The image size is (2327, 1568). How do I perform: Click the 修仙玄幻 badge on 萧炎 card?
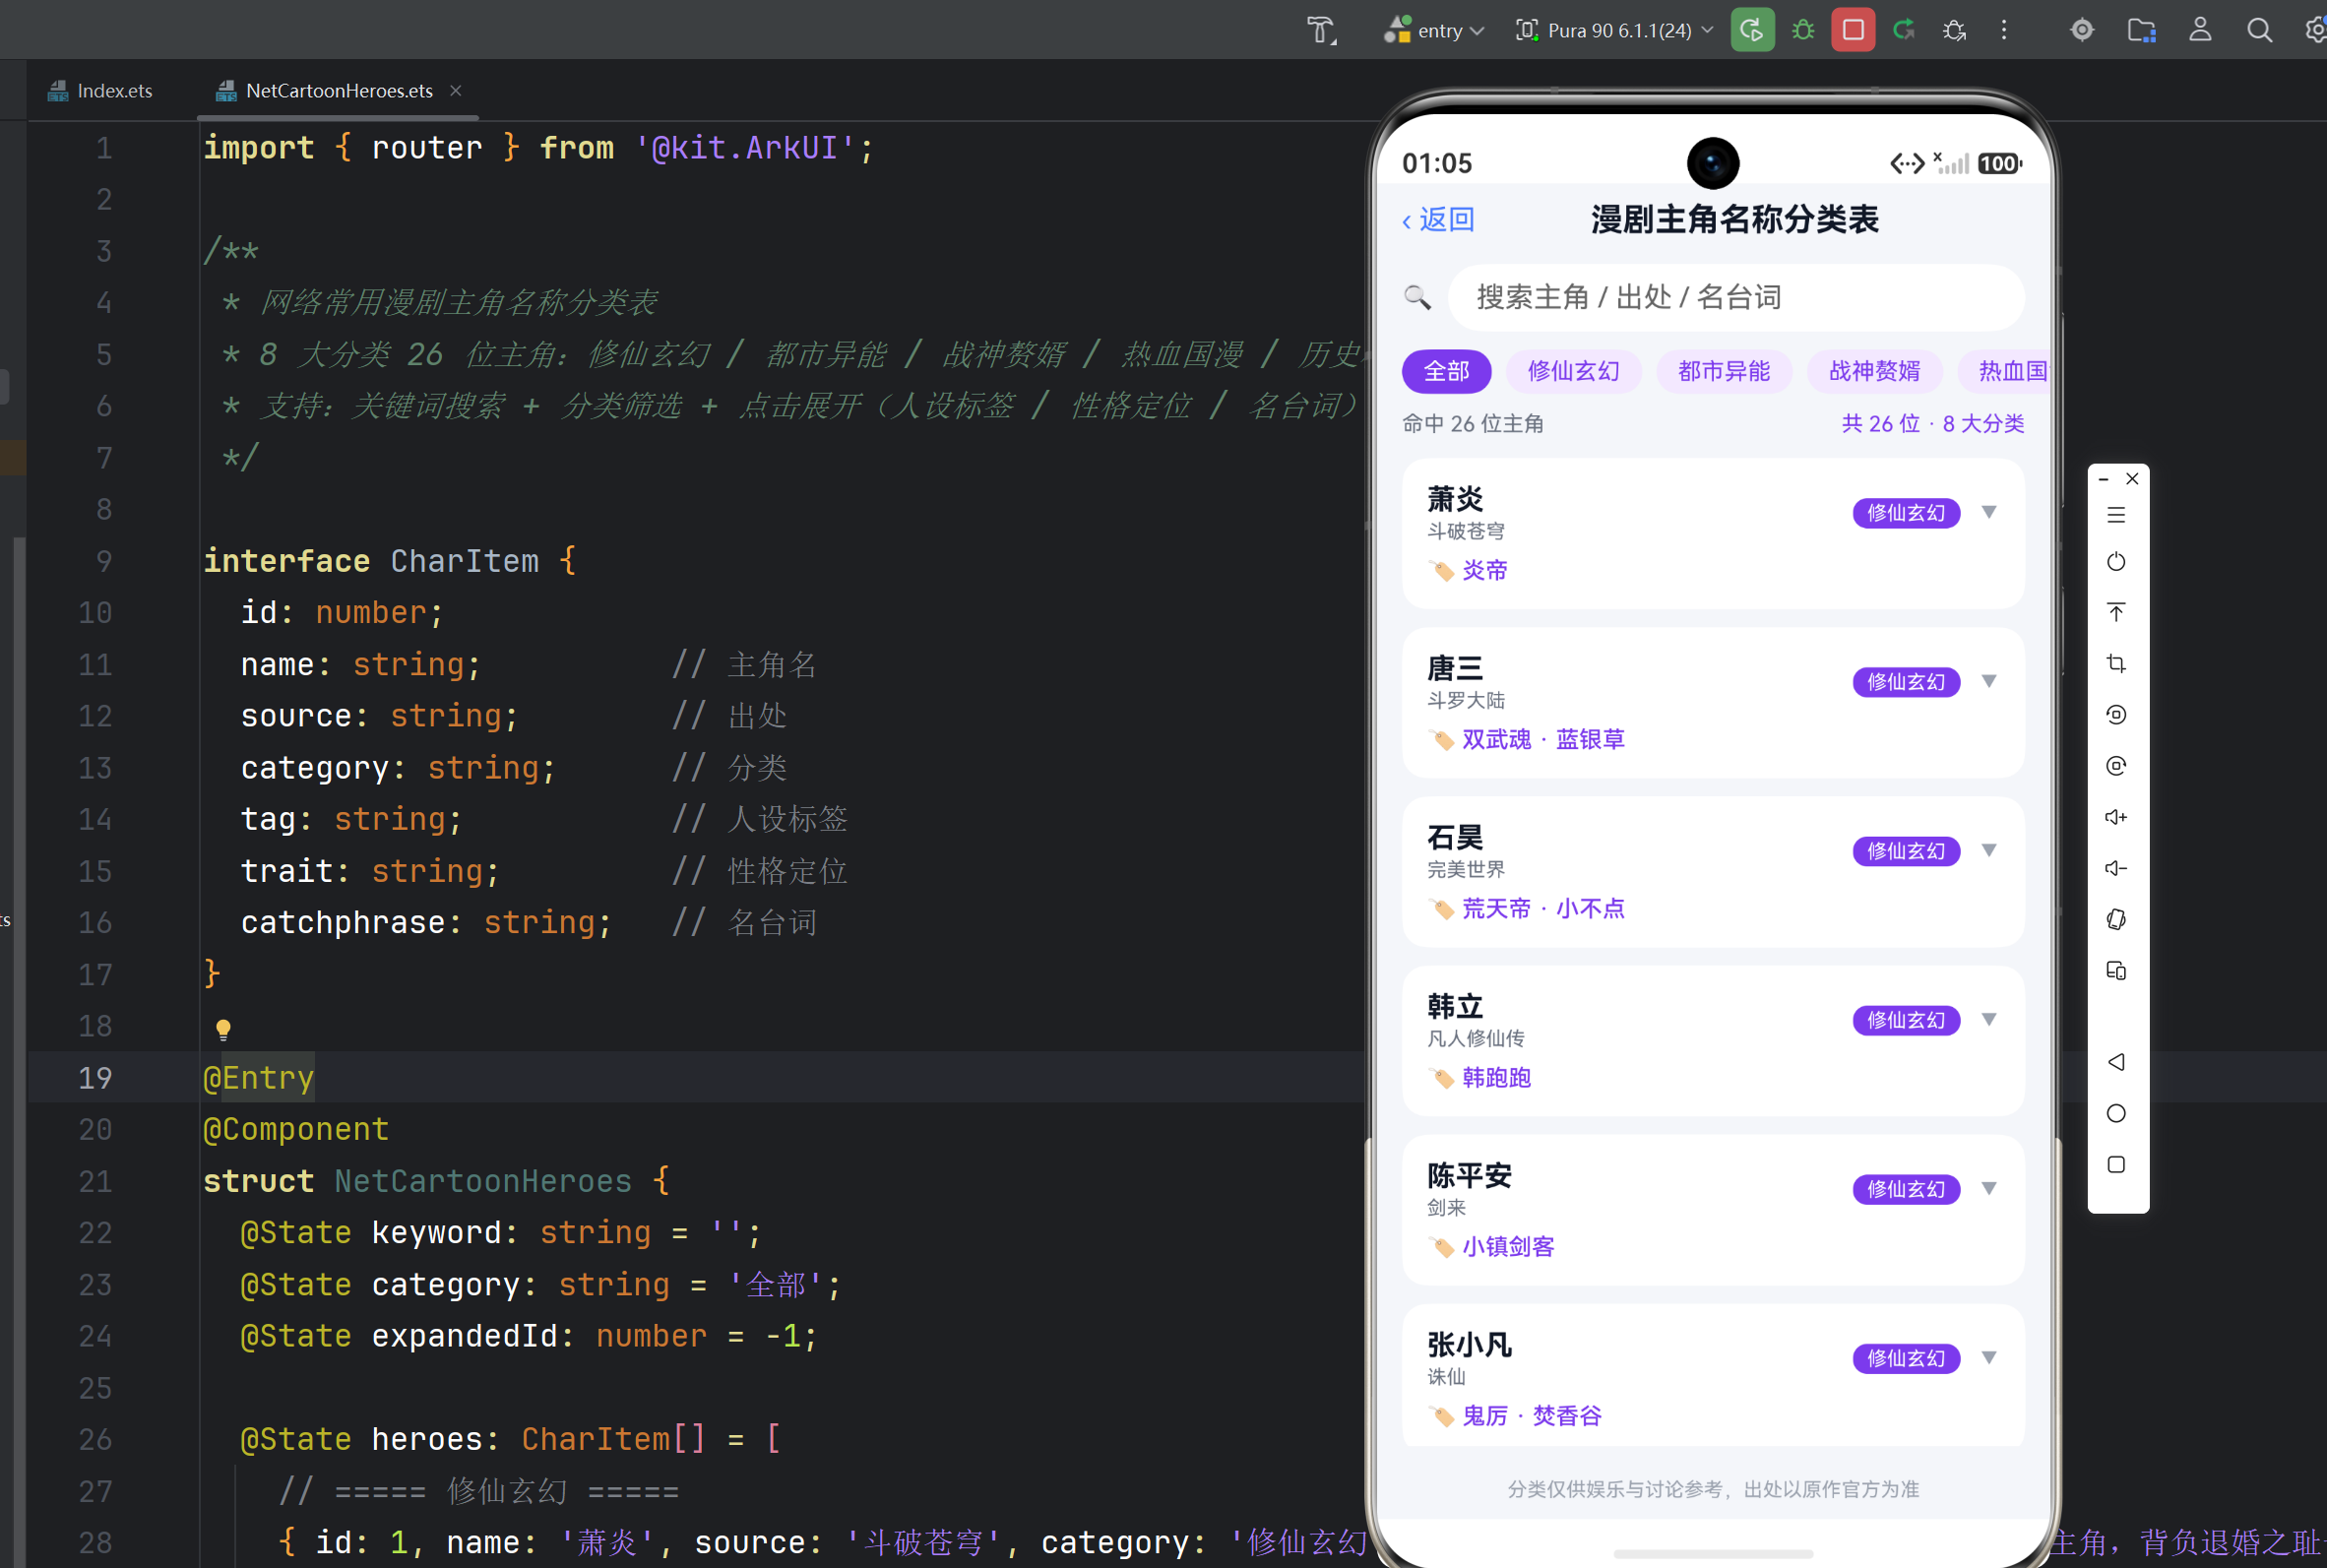1906,513
